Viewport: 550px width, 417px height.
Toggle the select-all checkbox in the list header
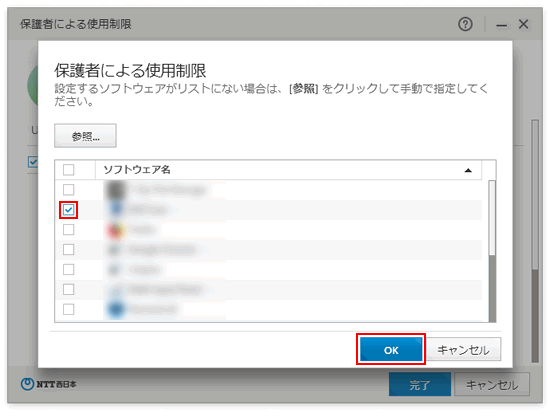pos(68,170)
